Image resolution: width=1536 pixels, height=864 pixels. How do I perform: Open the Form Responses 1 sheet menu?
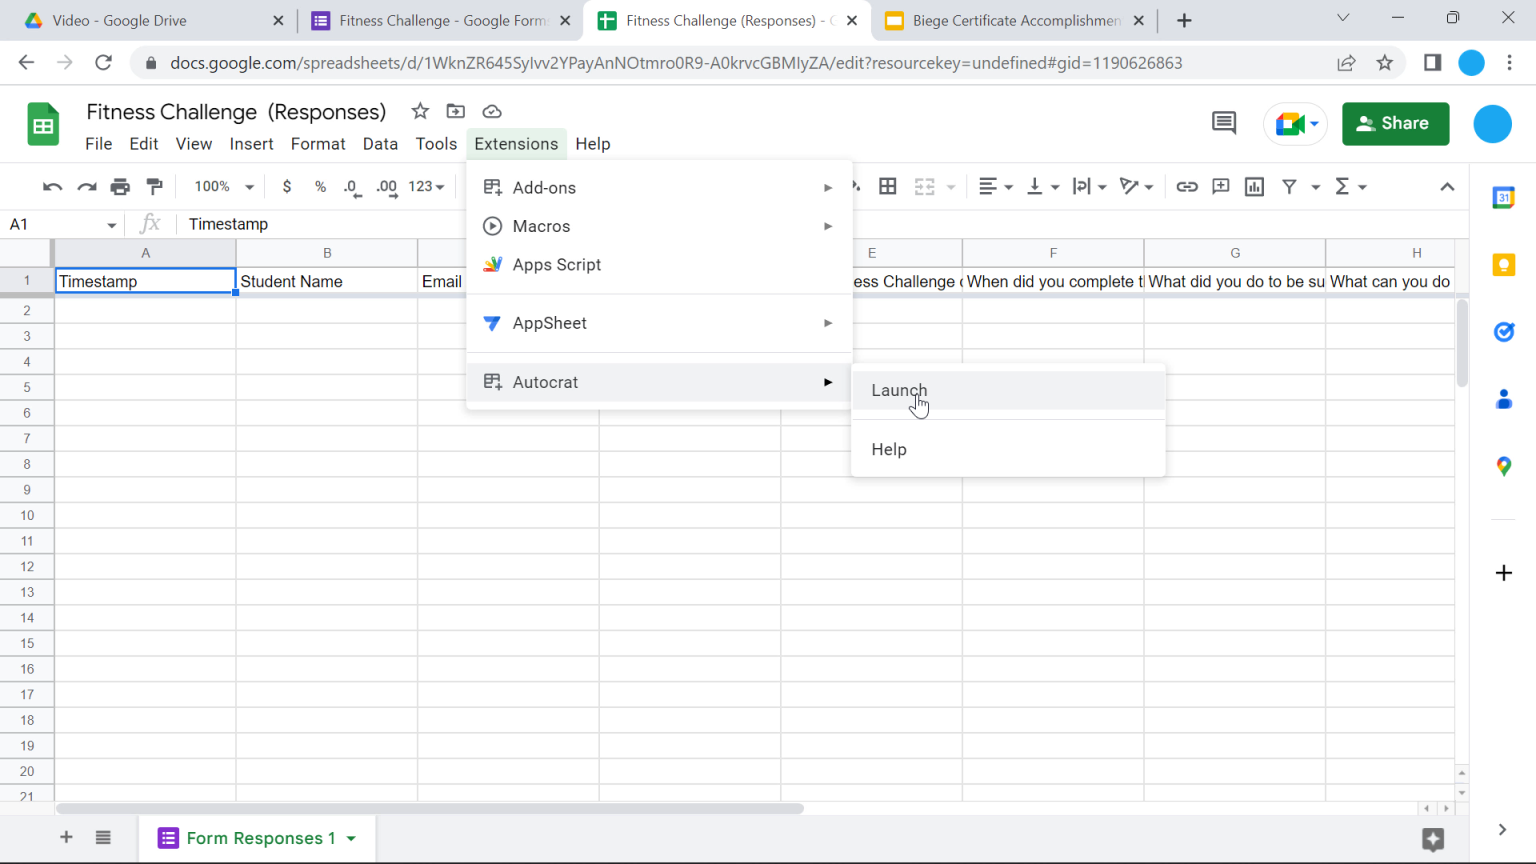tap(349, 838)
